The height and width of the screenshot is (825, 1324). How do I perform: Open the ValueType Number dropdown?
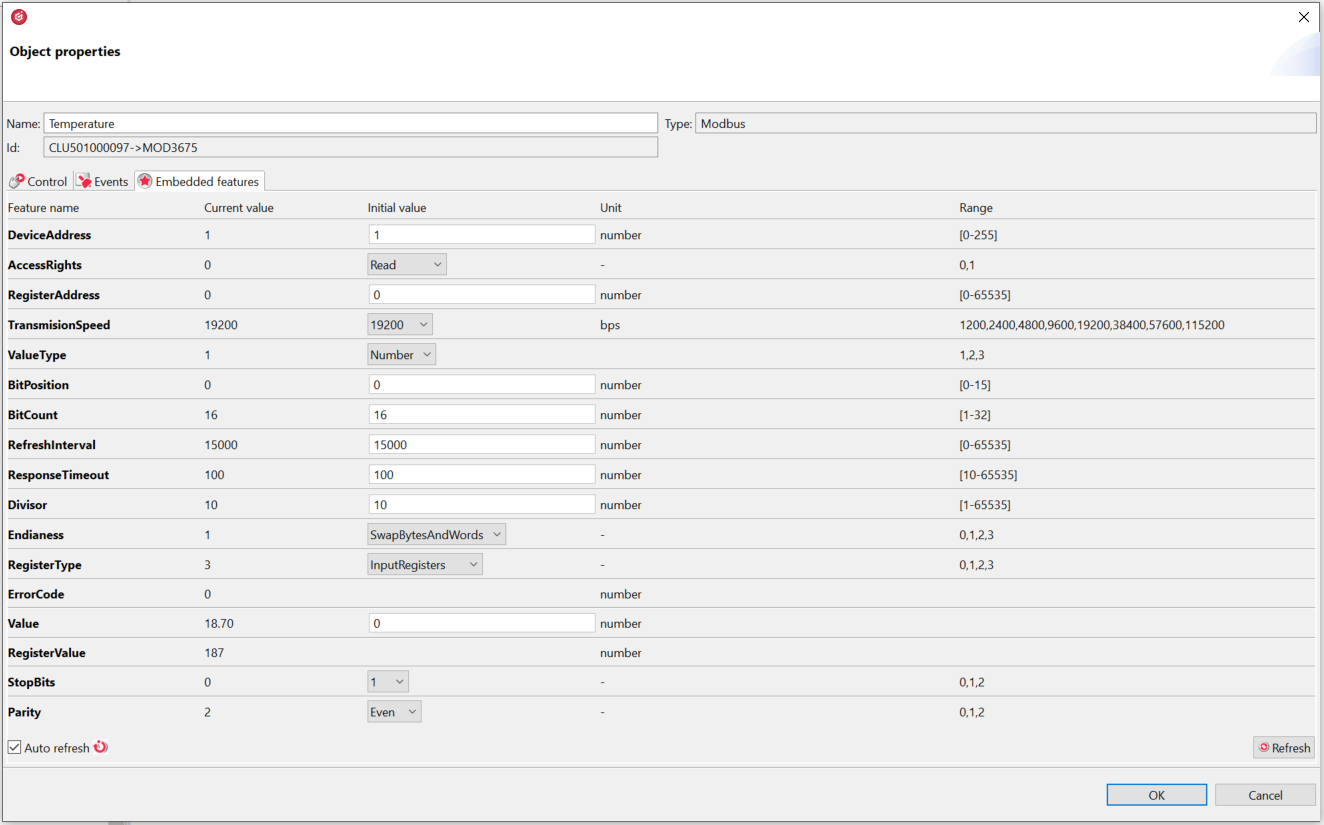click(402, 355)
